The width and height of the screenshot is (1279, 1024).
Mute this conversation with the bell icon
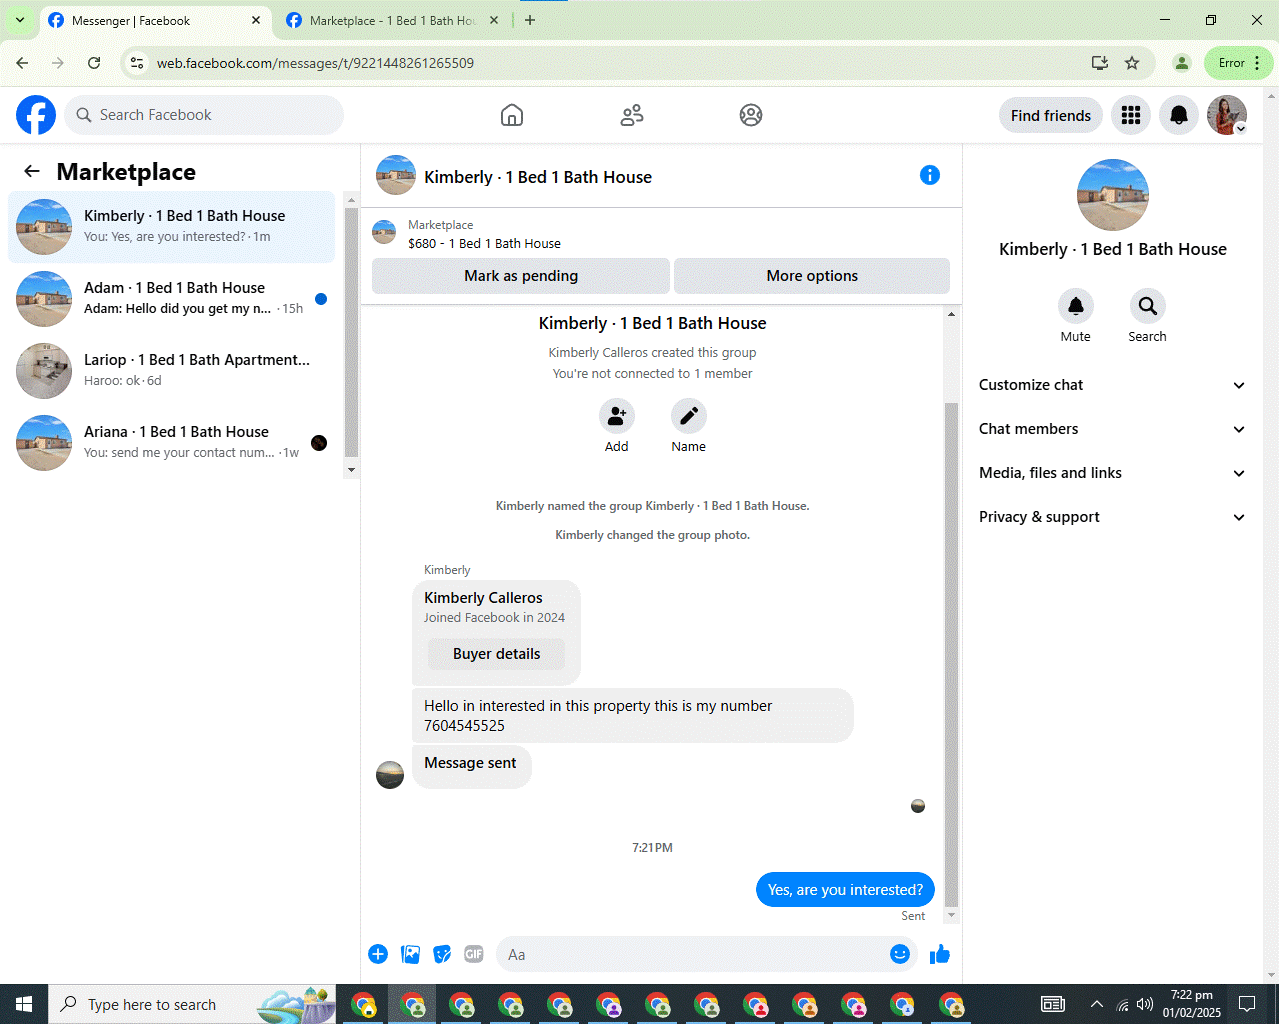tap(1076, 306)
